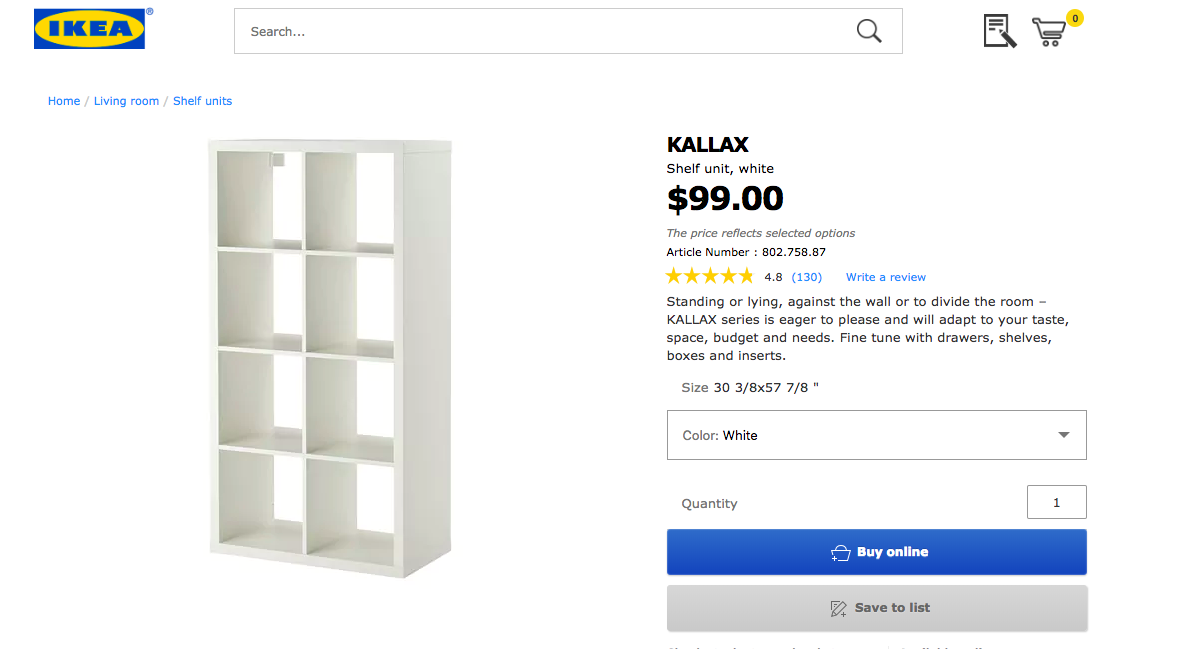
Task: Click the pencil icon on Save to list
Action: pyautogui.click(x=839, y=608)
